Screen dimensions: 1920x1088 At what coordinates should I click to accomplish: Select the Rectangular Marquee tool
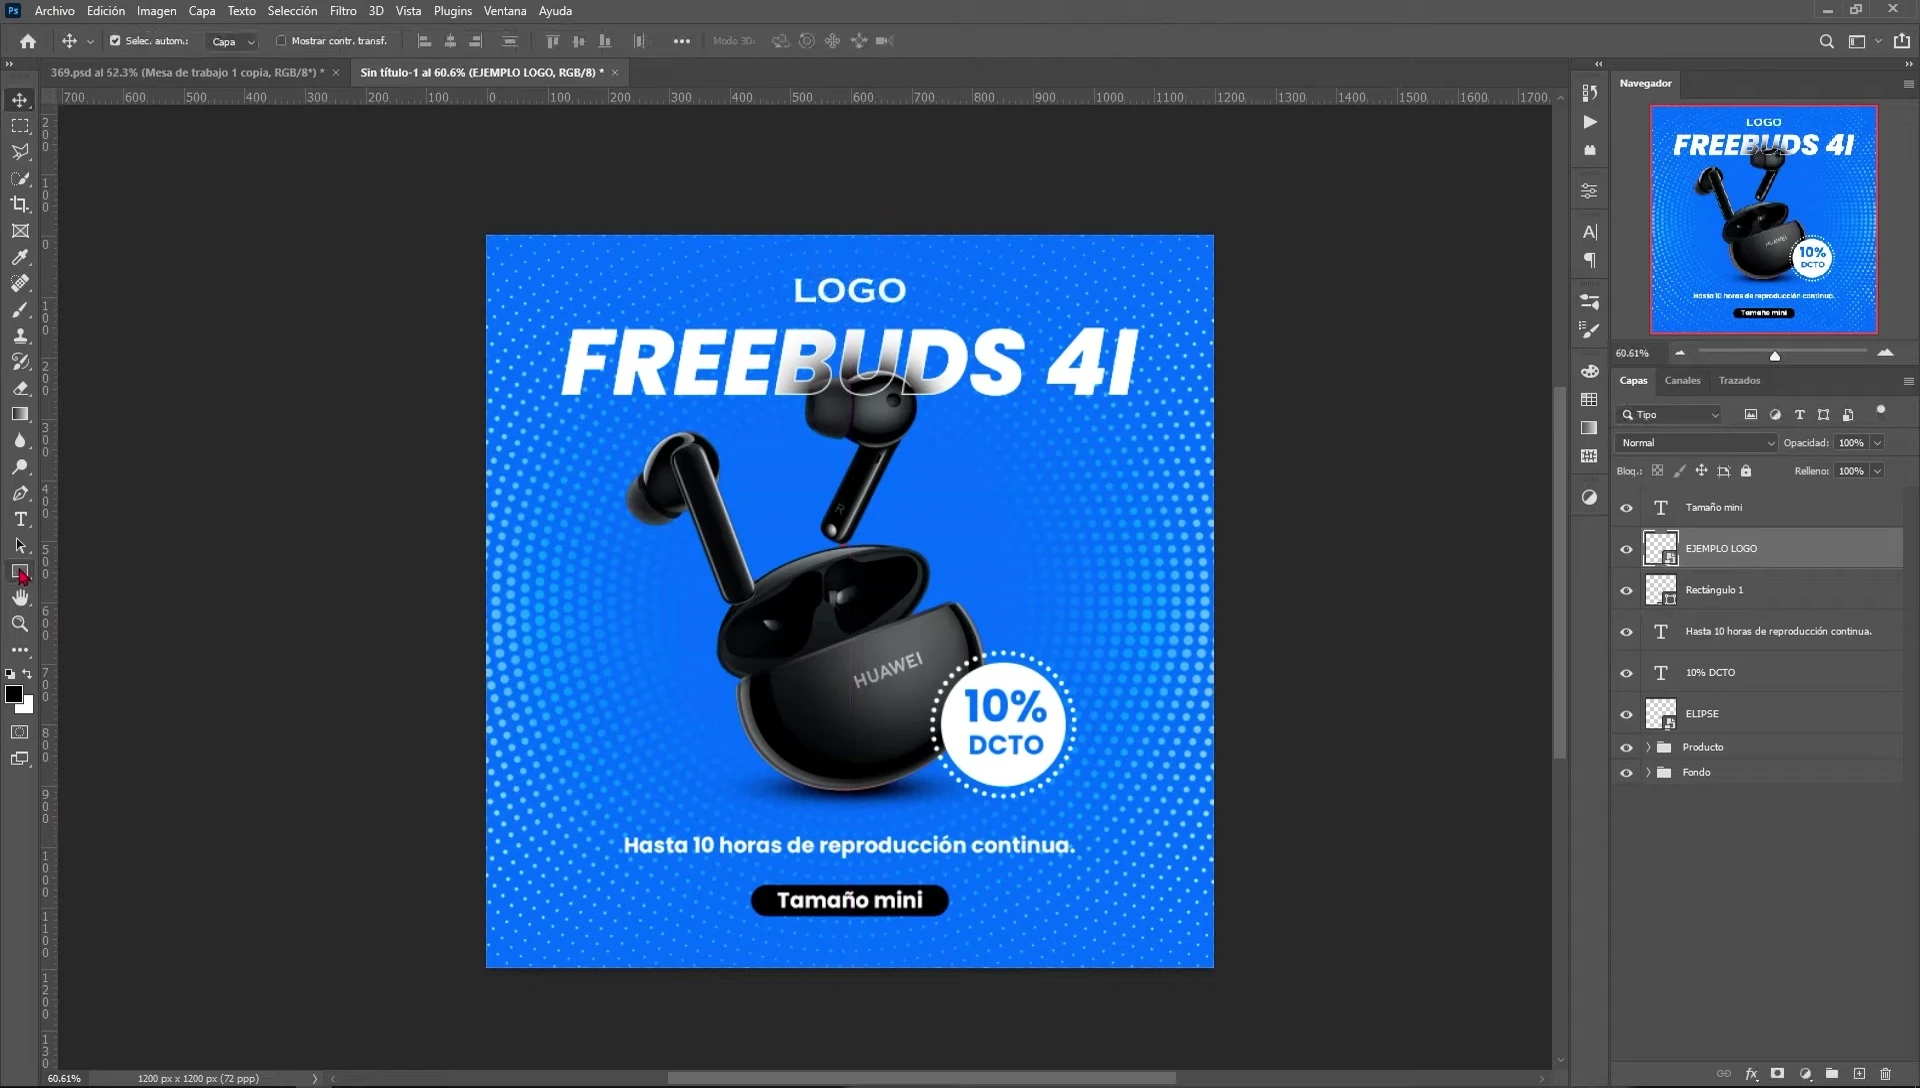(20, 126)
